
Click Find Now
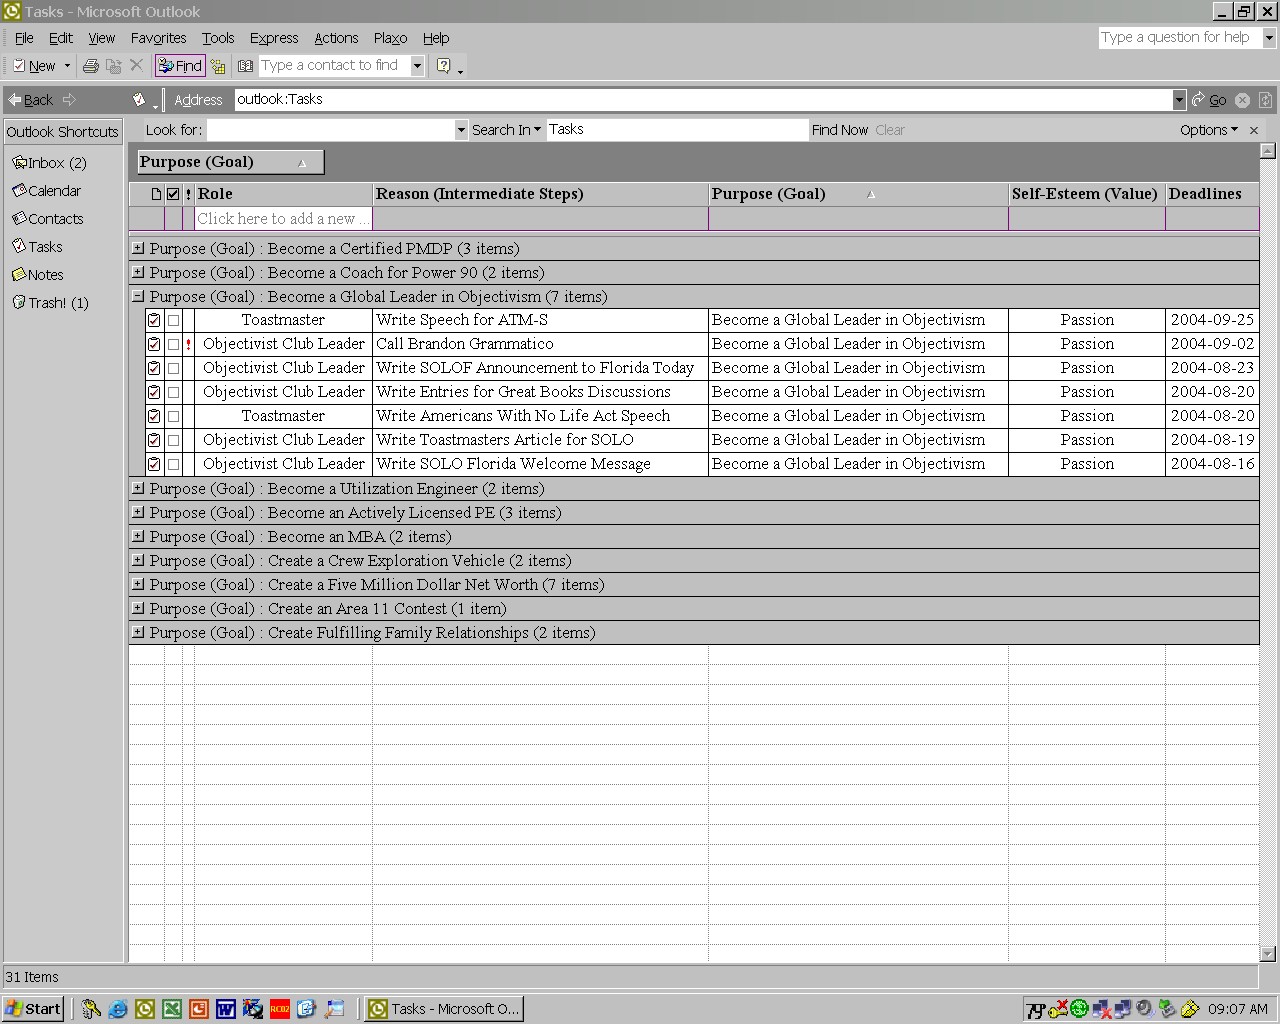pyautogui.click(x=840, y=130)
